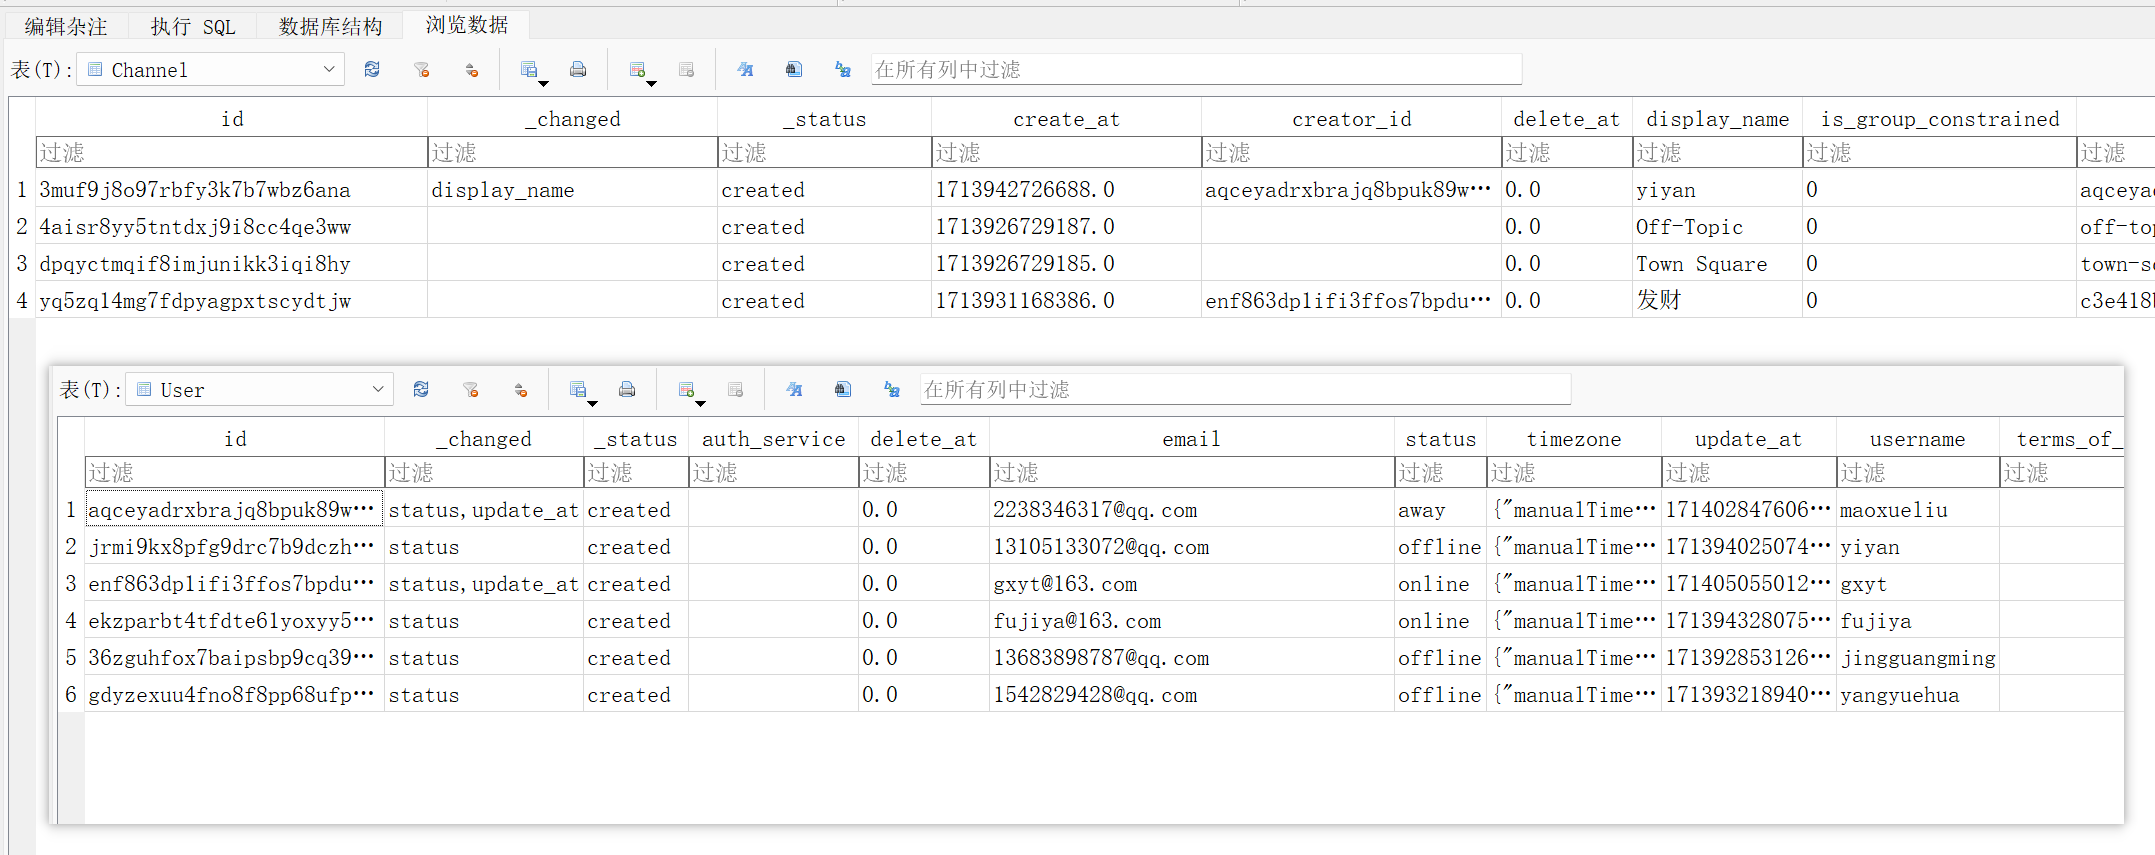The width and height of the screenshot is (2155, 855).
Task: Select row 5 header in User table
Action: (x=71, y=658)
